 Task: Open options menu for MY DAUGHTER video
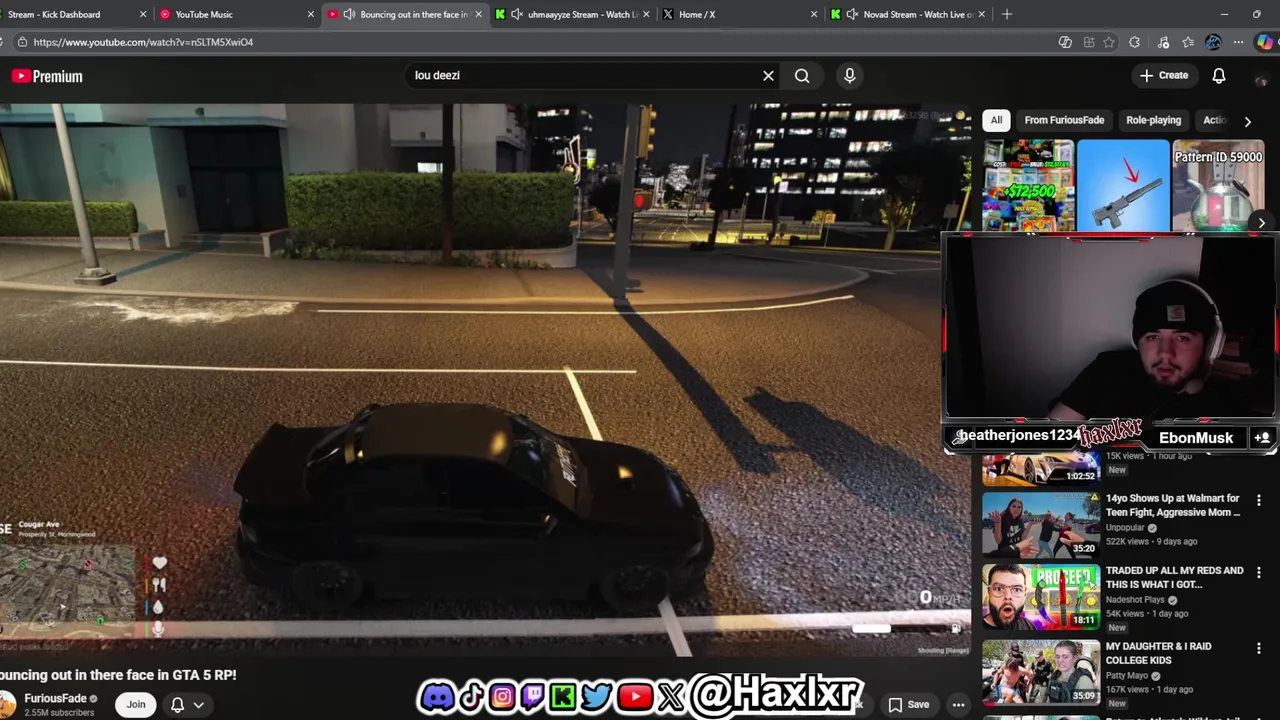point(1259,648)
